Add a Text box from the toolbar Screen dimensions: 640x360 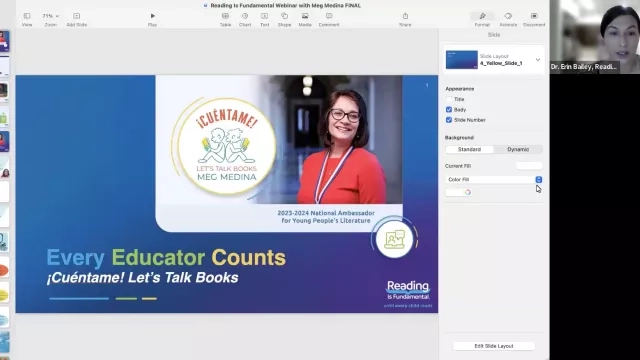tap(264, 16)
